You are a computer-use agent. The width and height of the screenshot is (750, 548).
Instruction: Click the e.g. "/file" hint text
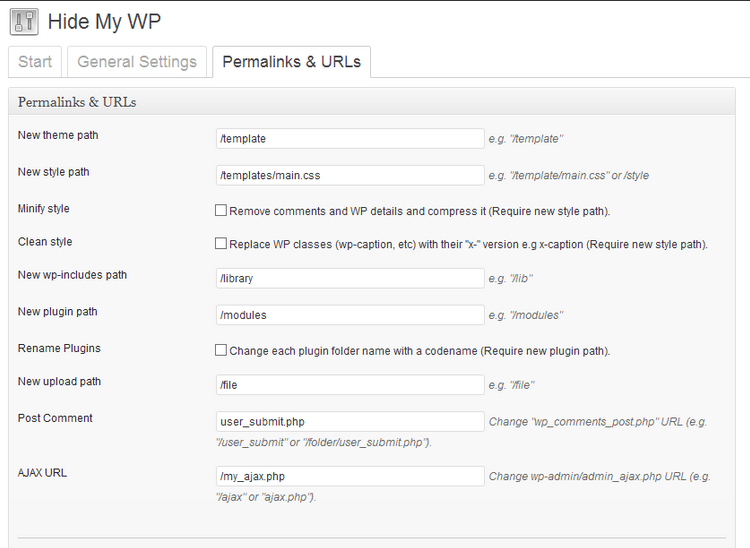pyautogui.click(x=511, y=385)
